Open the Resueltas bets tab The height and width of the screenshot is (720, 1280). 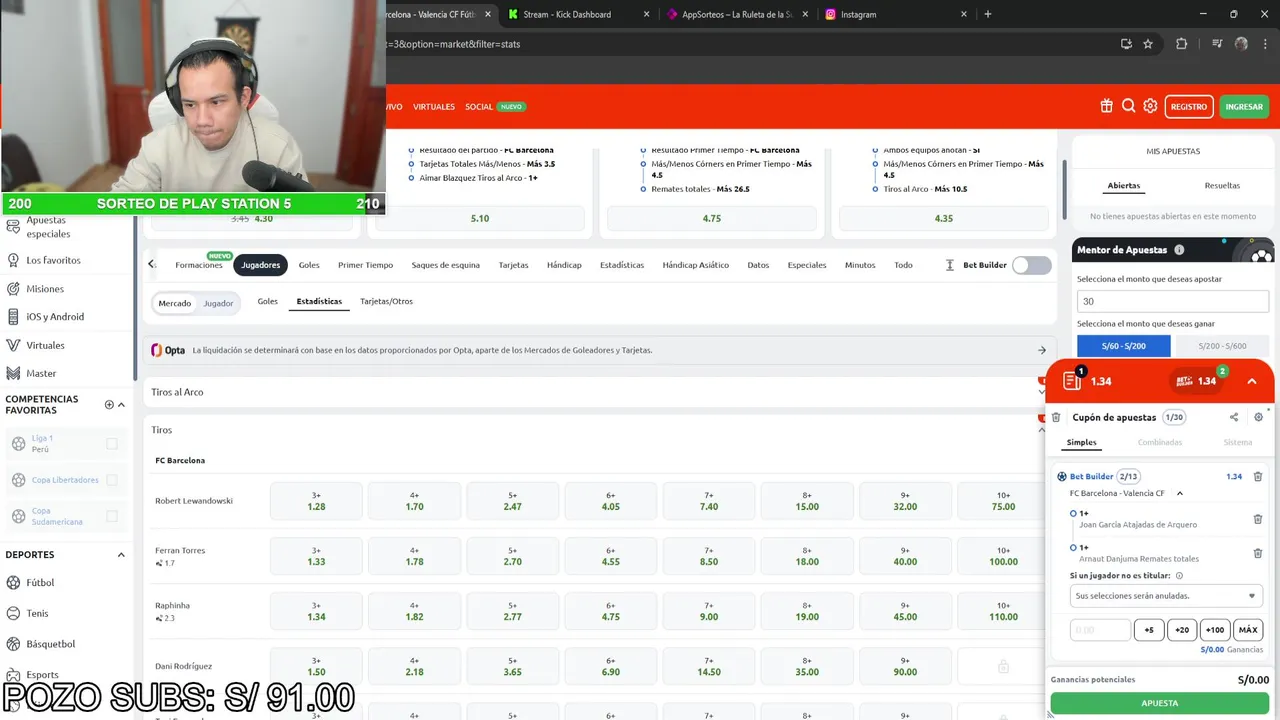tap(1222, 185)
